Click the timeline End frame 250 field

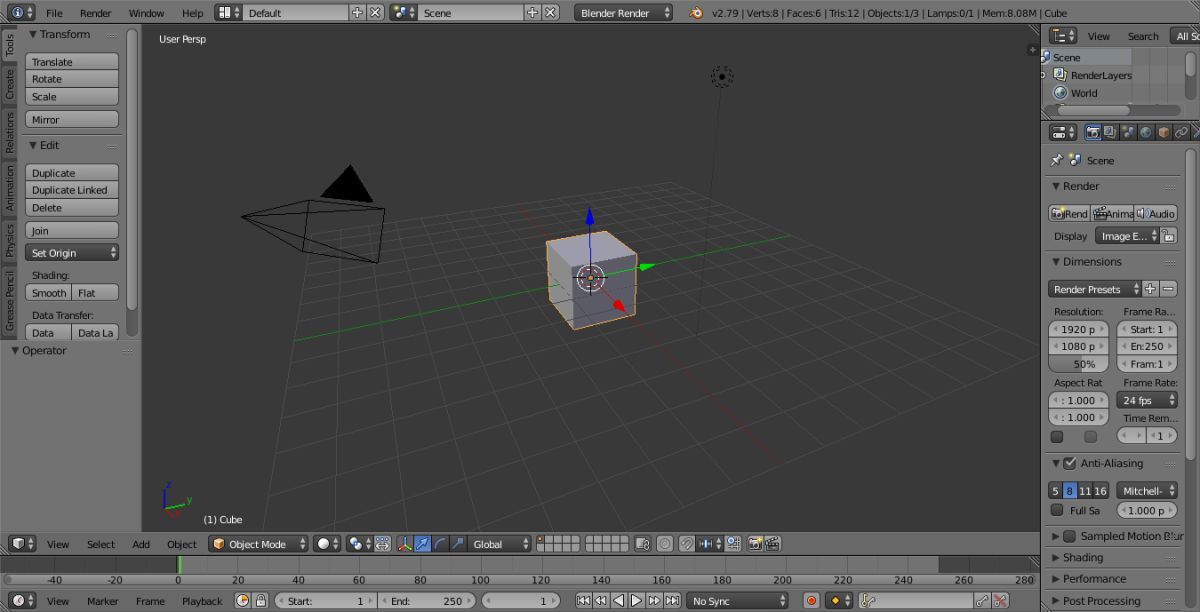427,601
